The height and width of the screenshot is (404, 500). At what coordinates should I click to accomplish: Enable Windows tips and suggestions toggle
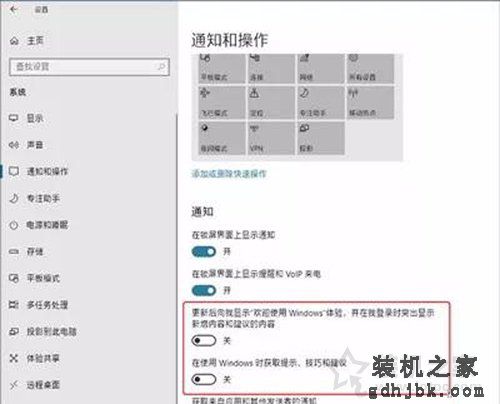[204, 379]
